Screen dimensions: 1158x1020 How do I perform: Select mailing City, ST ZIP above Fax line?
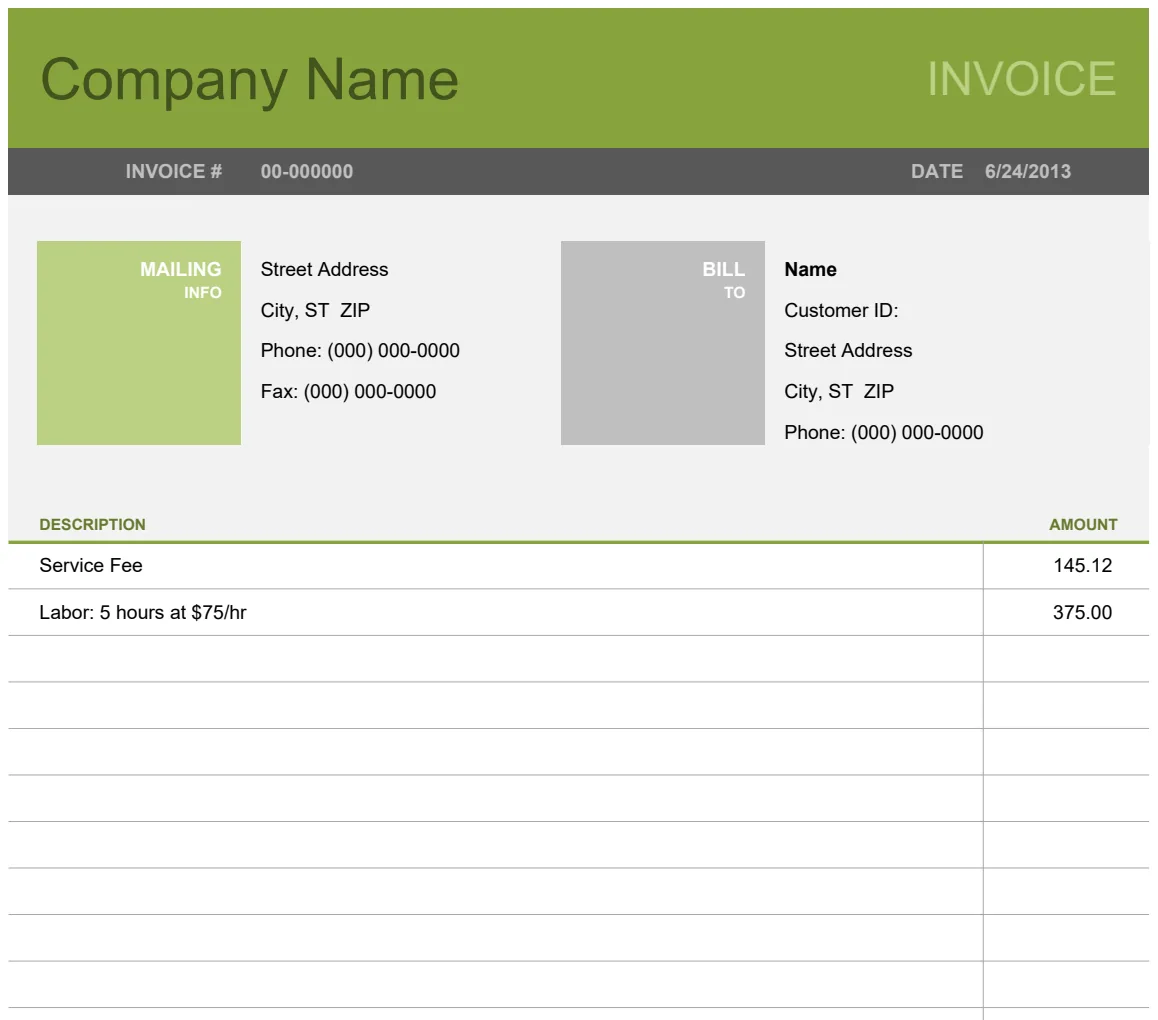(x=315, y=310)
